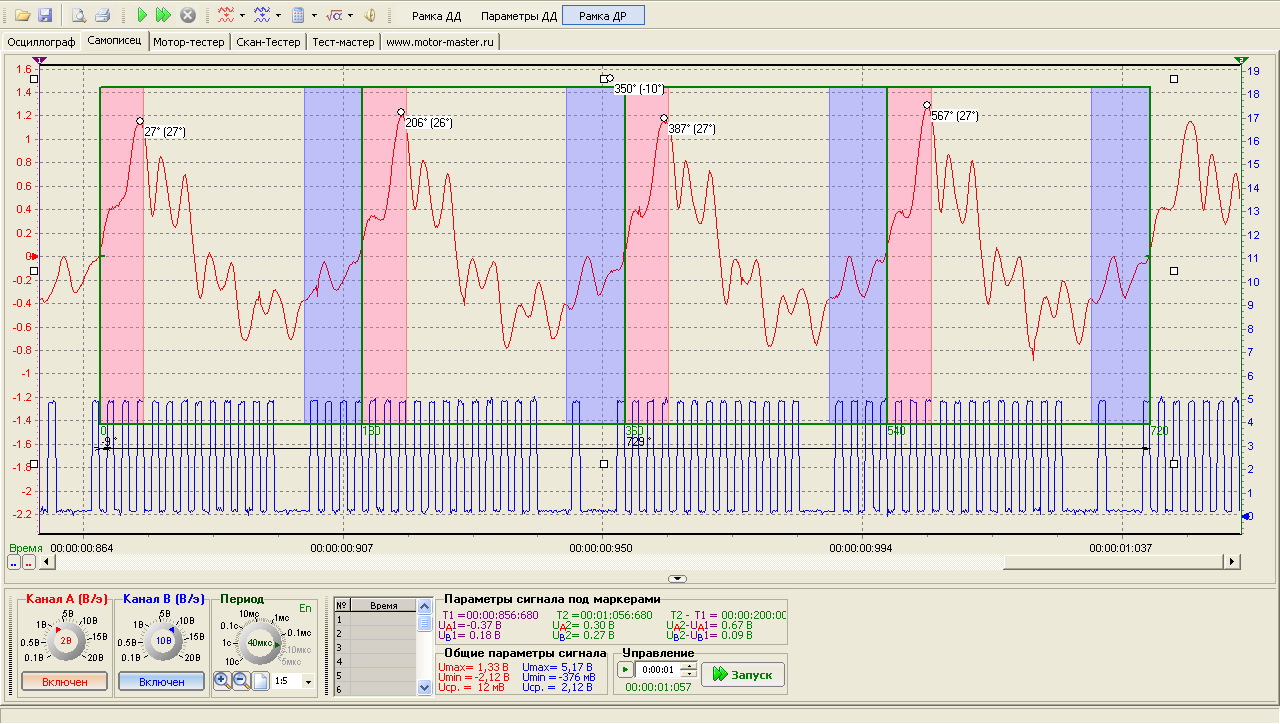
Task: Toggle the Рамка ДР frame button
Action: (603, 16)
